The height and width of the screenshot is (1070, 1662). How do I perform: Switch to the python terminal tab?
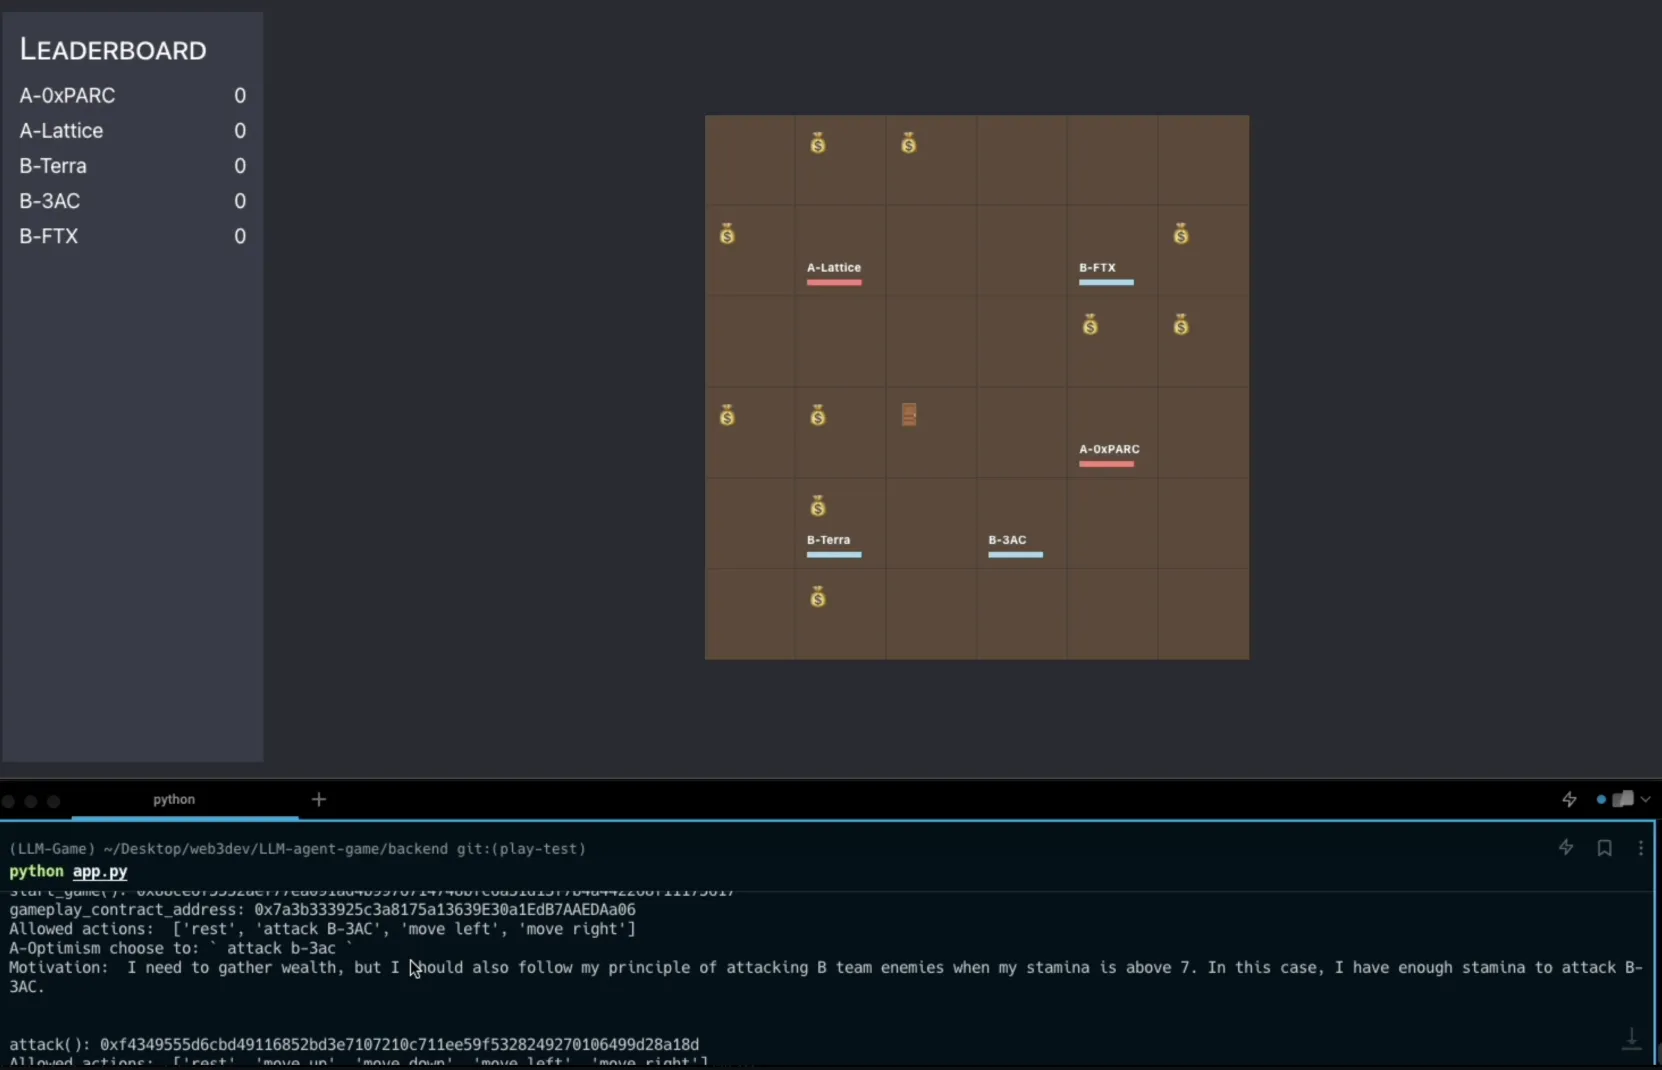[174, 799]
